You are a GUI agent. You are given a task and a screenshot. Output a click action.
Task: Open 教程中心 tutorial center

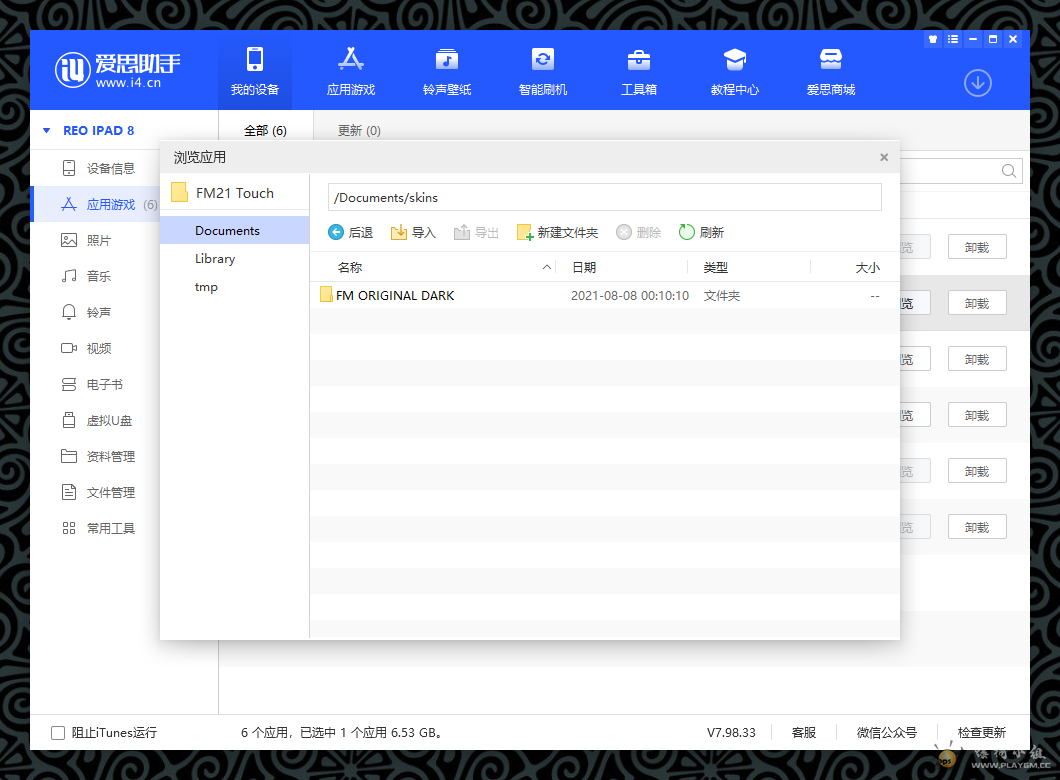[x=734, y=70]
